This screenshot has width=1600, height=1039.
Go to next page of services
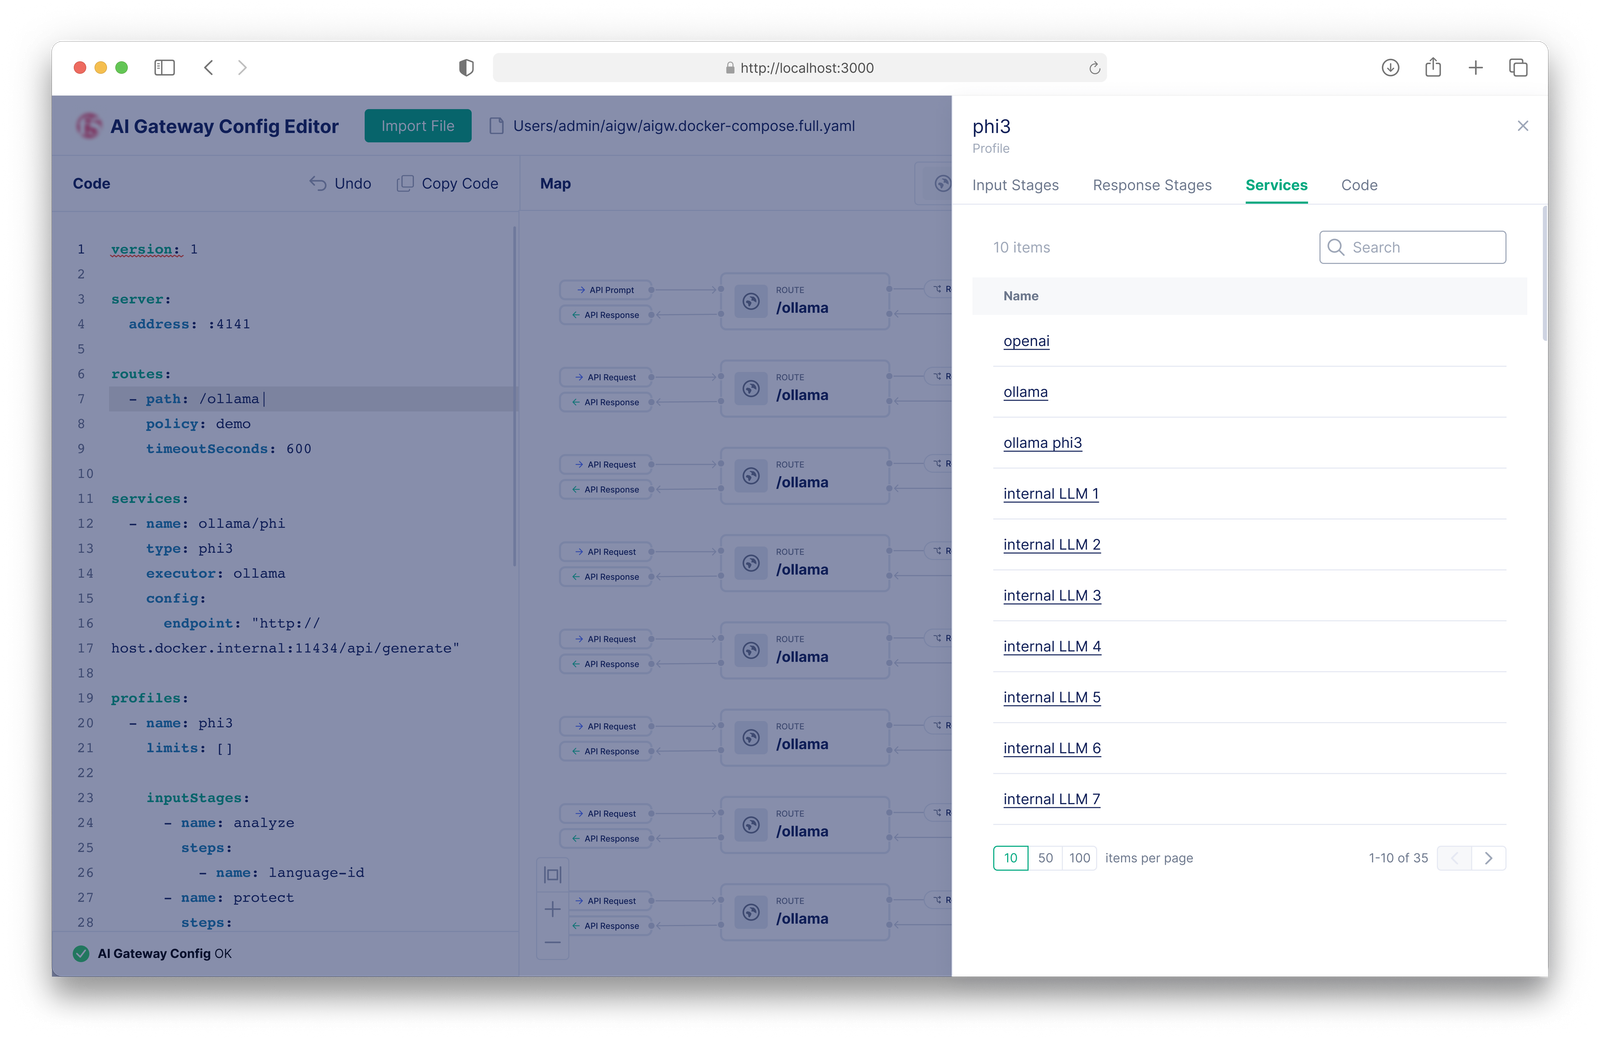pos(1488,858)
